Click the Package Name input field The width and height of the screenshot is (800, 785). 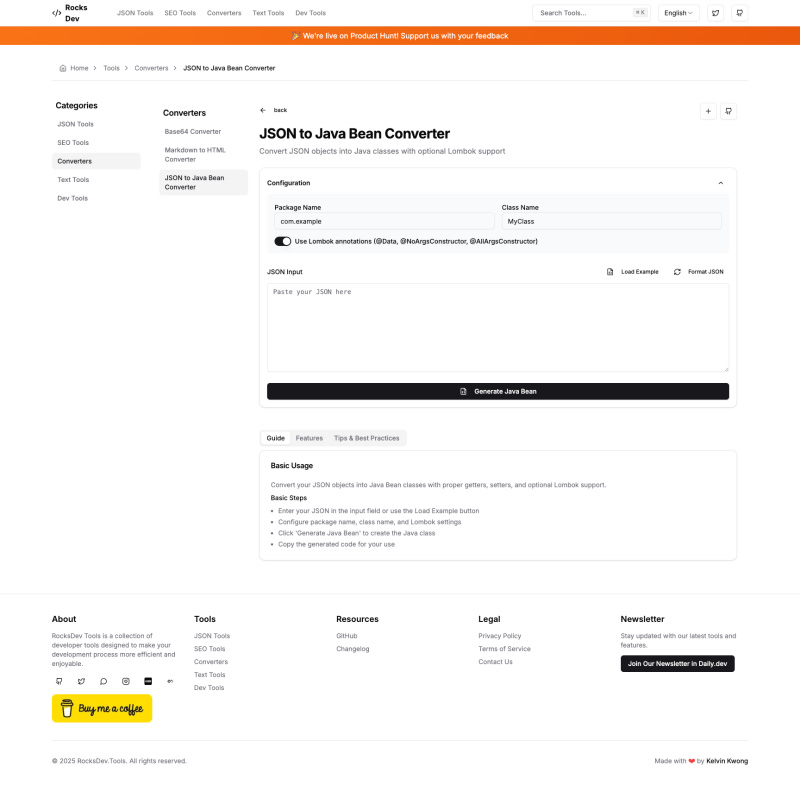[384, 221]
